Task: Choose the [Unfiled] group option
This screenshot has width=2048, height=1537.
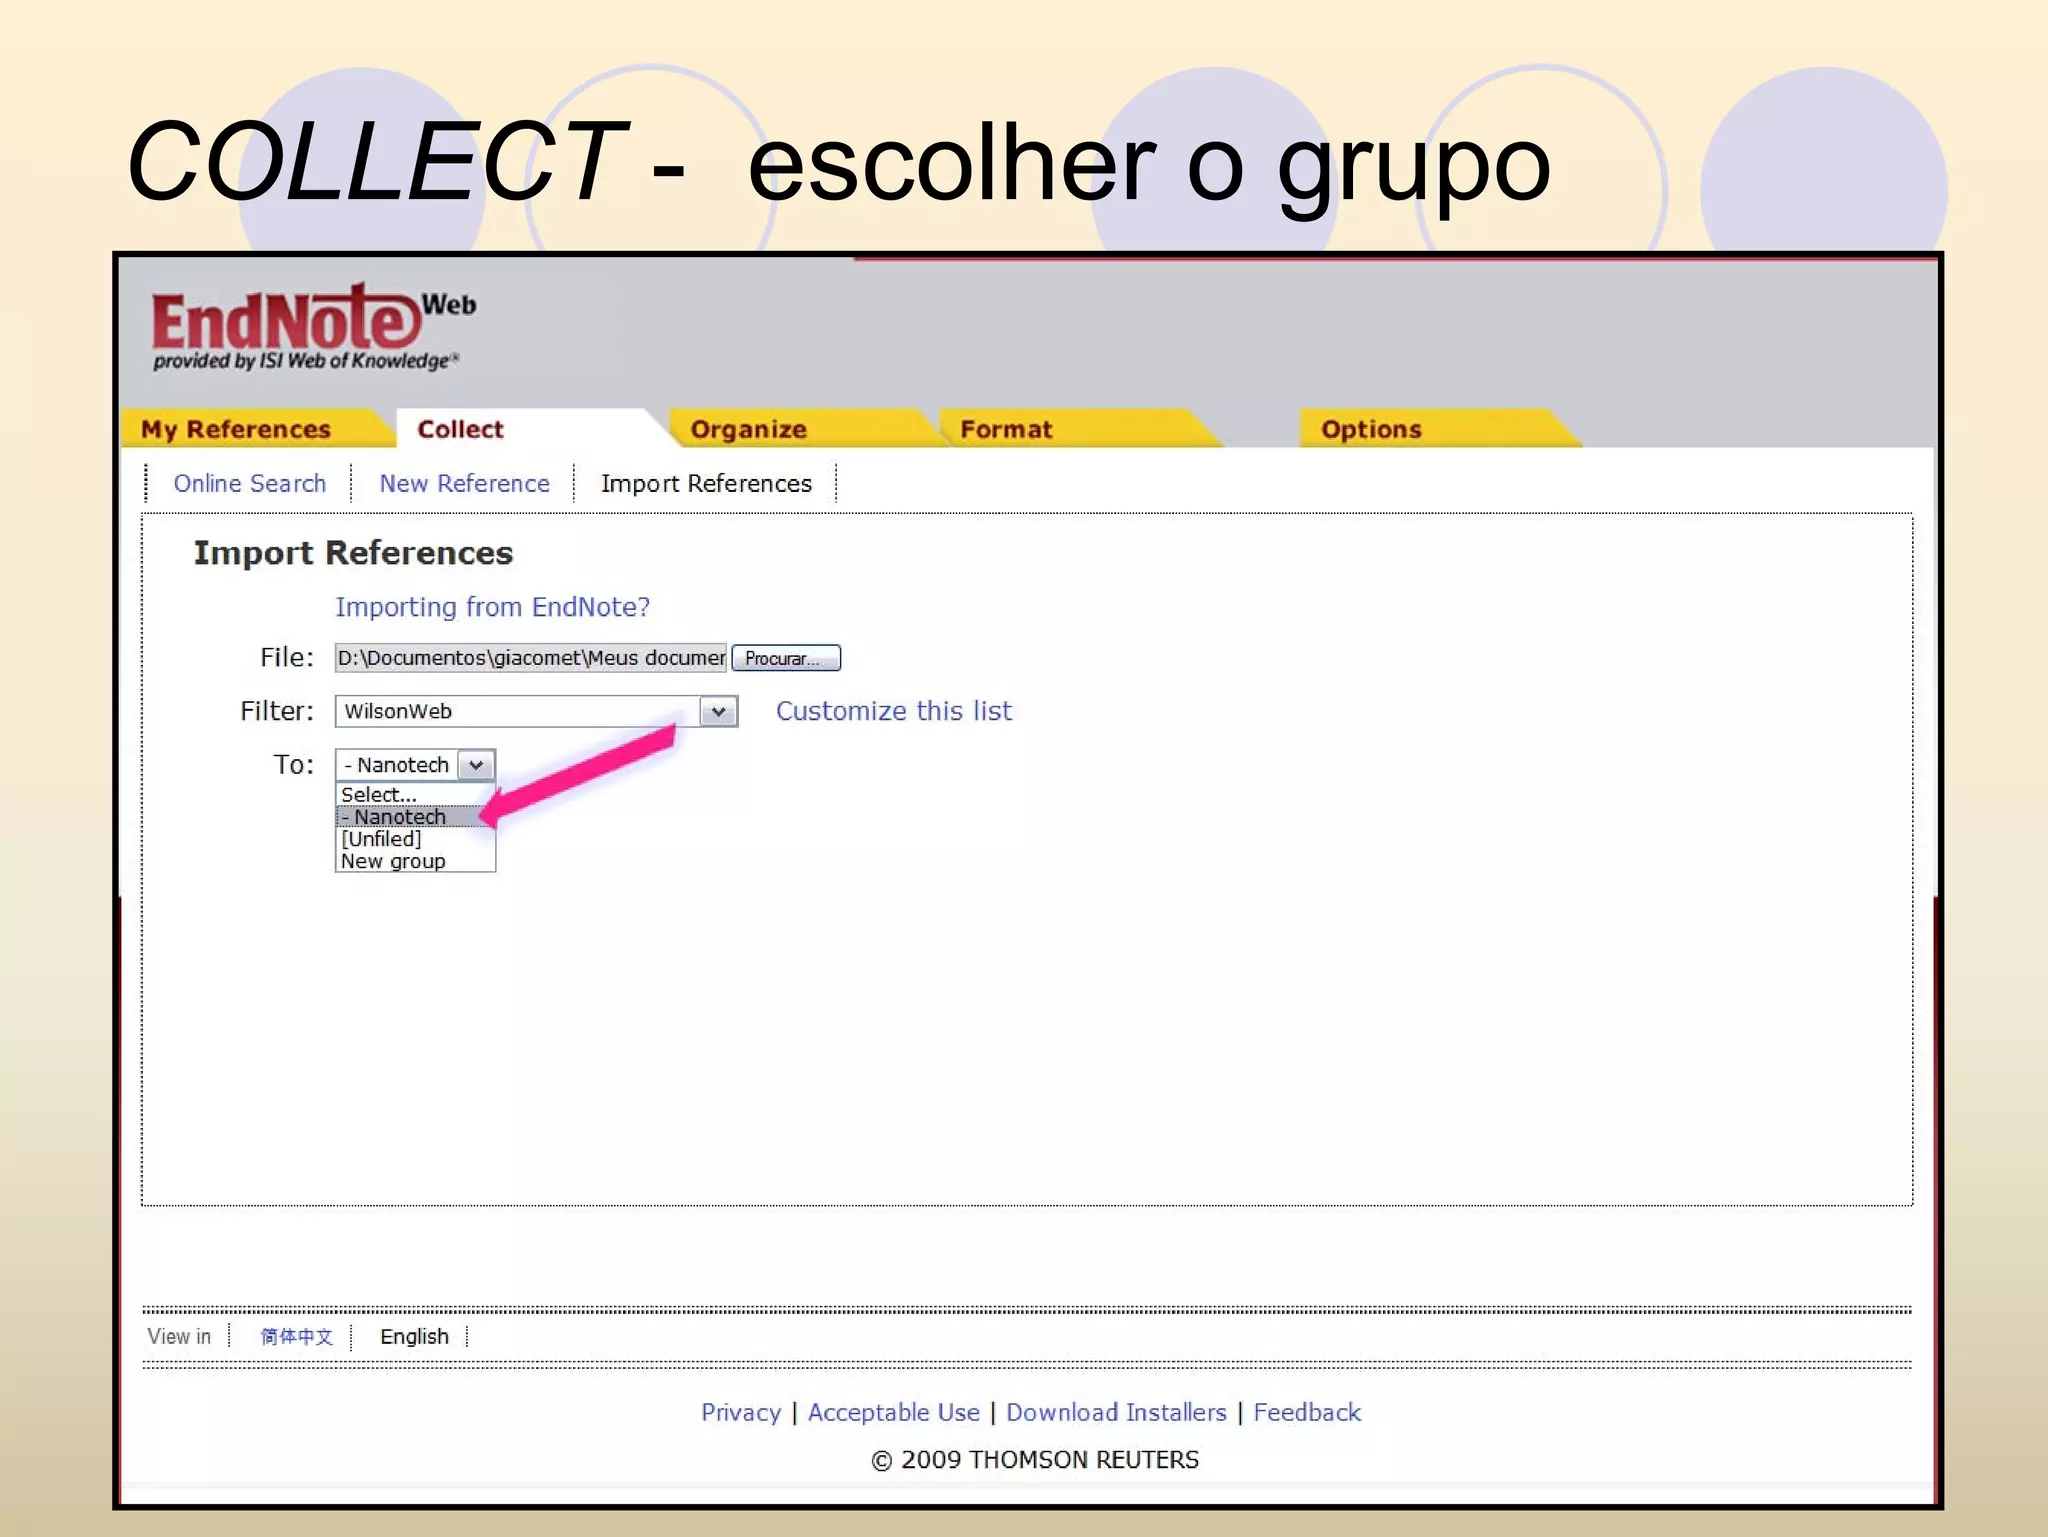Action: [415, 839]
